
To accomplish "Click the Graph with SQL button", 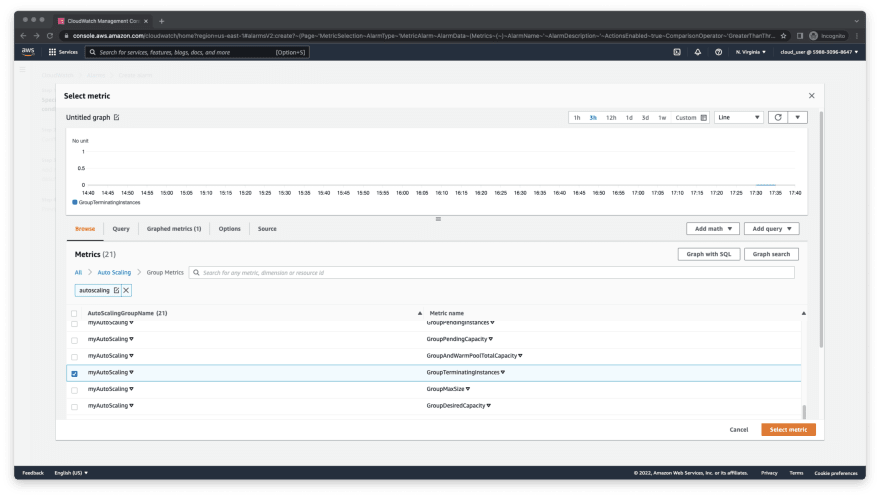I will point(709,254).
